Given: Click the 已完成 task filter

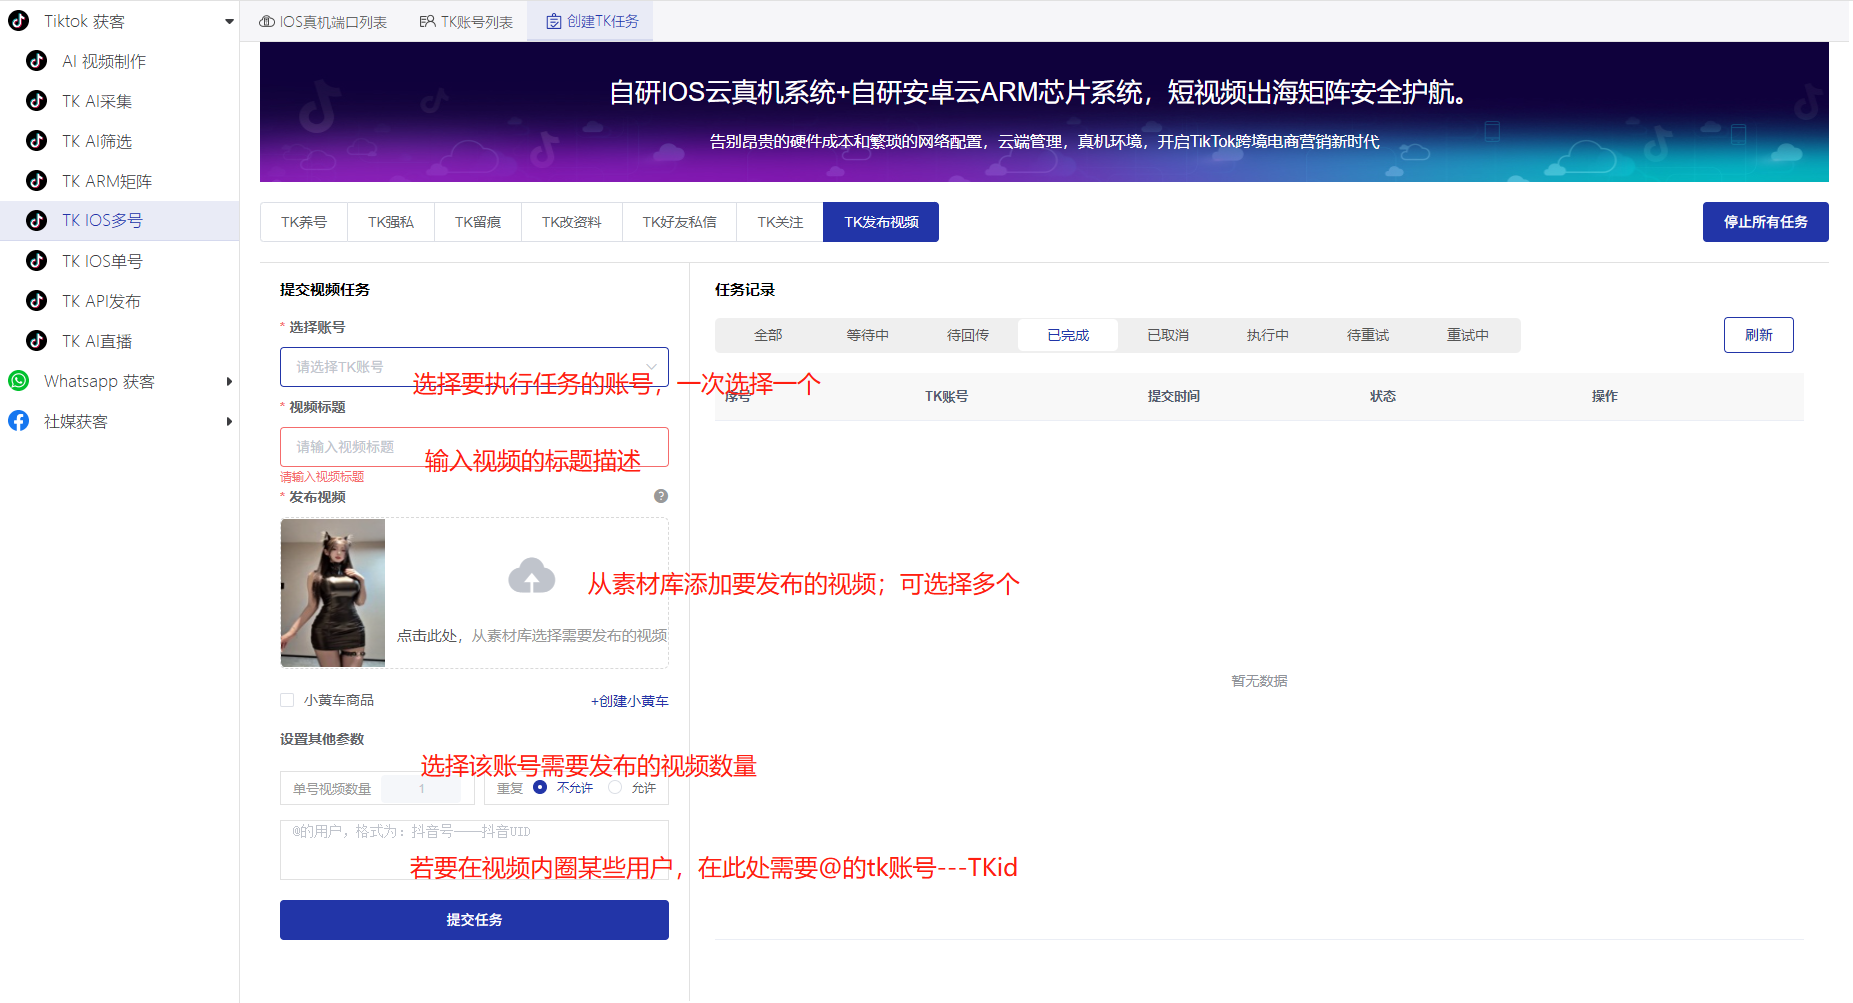Looking at the screenshot, I should click(1067, 335).
